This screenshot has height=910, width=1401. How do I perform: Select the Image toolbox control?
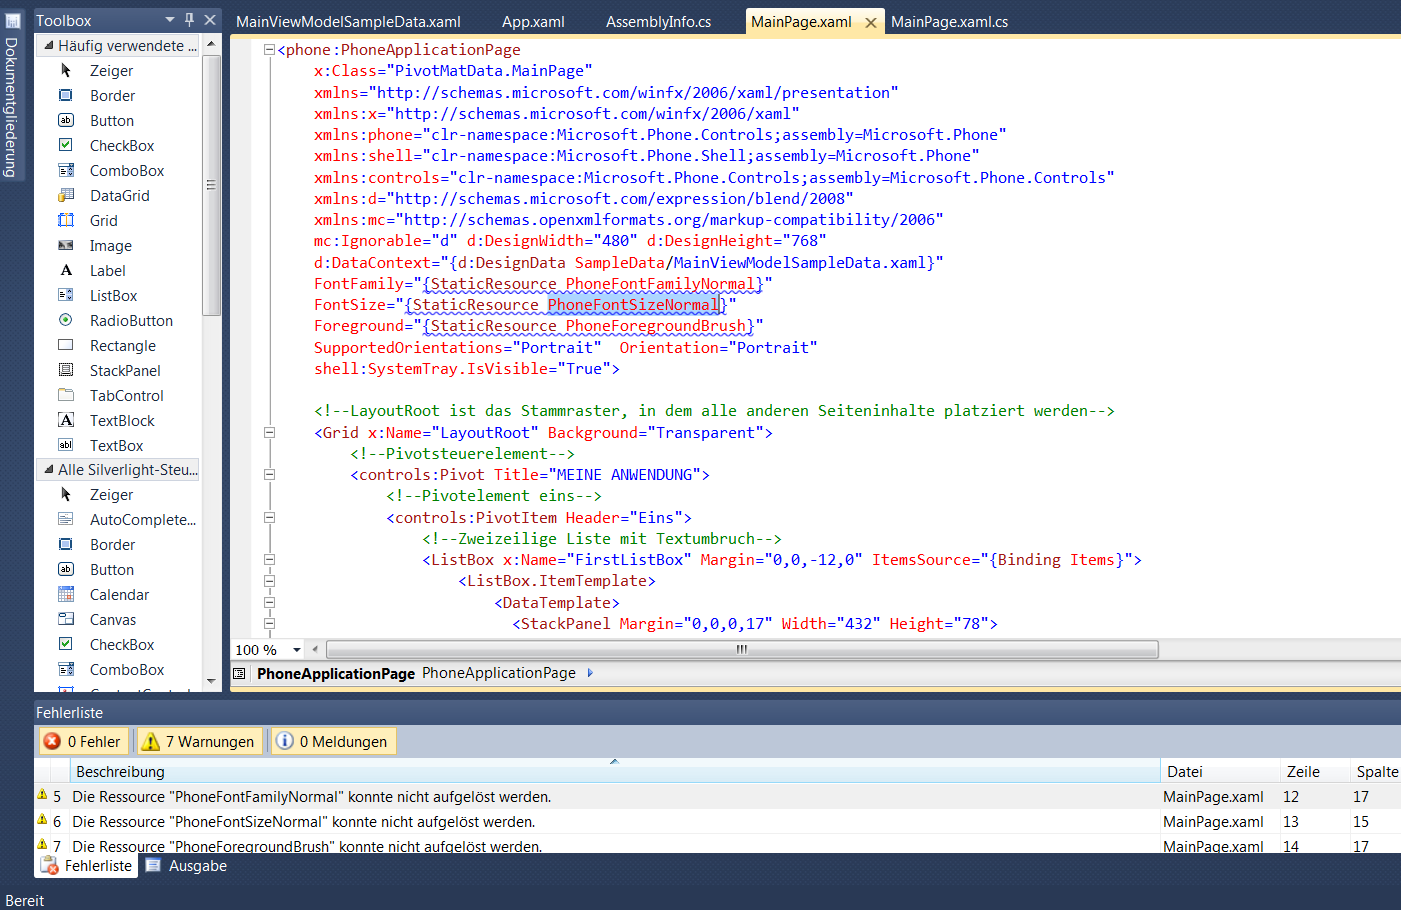coord(111,246)
